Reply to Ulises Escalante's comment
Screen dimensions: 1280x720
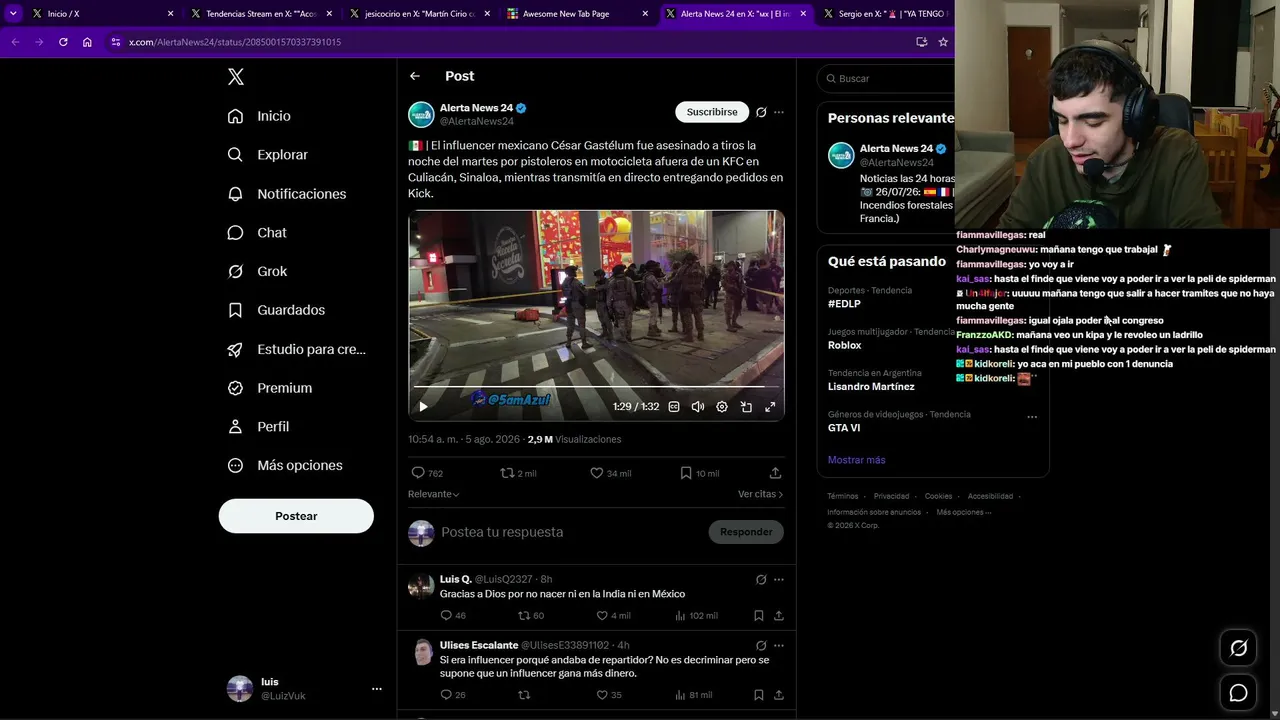453,695
